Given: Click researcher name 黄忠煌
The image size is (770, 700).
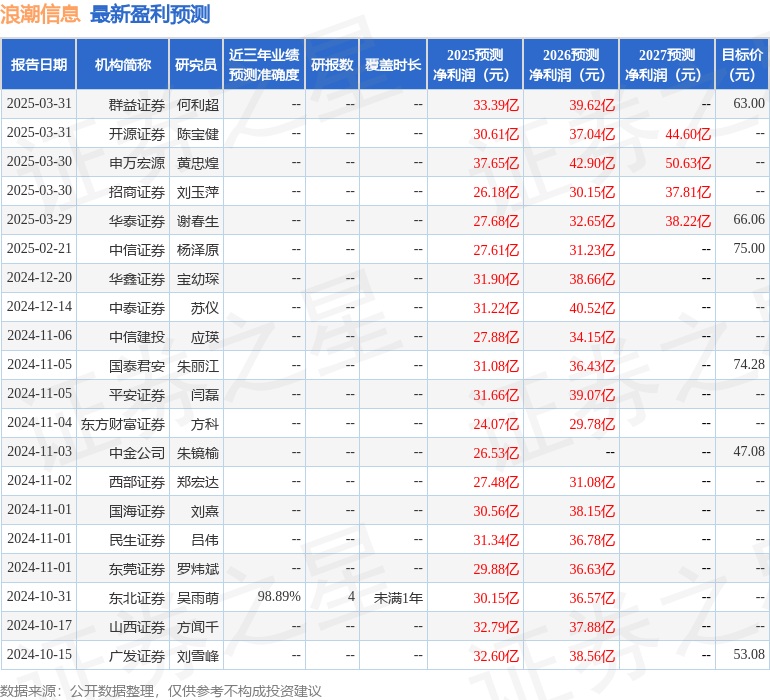Looking at the screenshot, I should pyautogui.click(x=198, y=163).
